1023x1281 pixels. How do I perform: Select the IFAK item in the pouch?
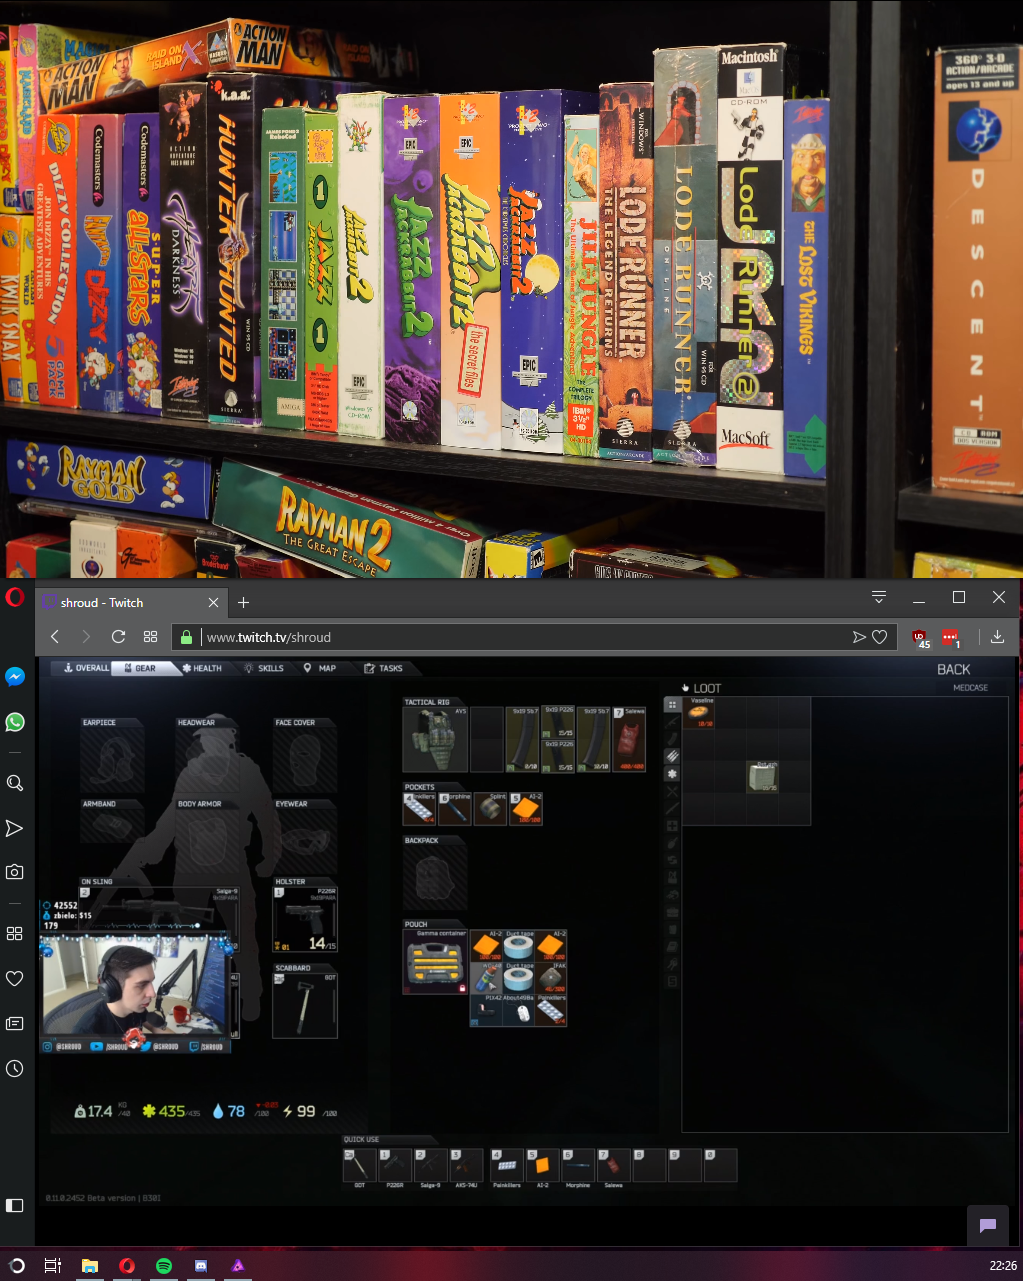(551, 979)
